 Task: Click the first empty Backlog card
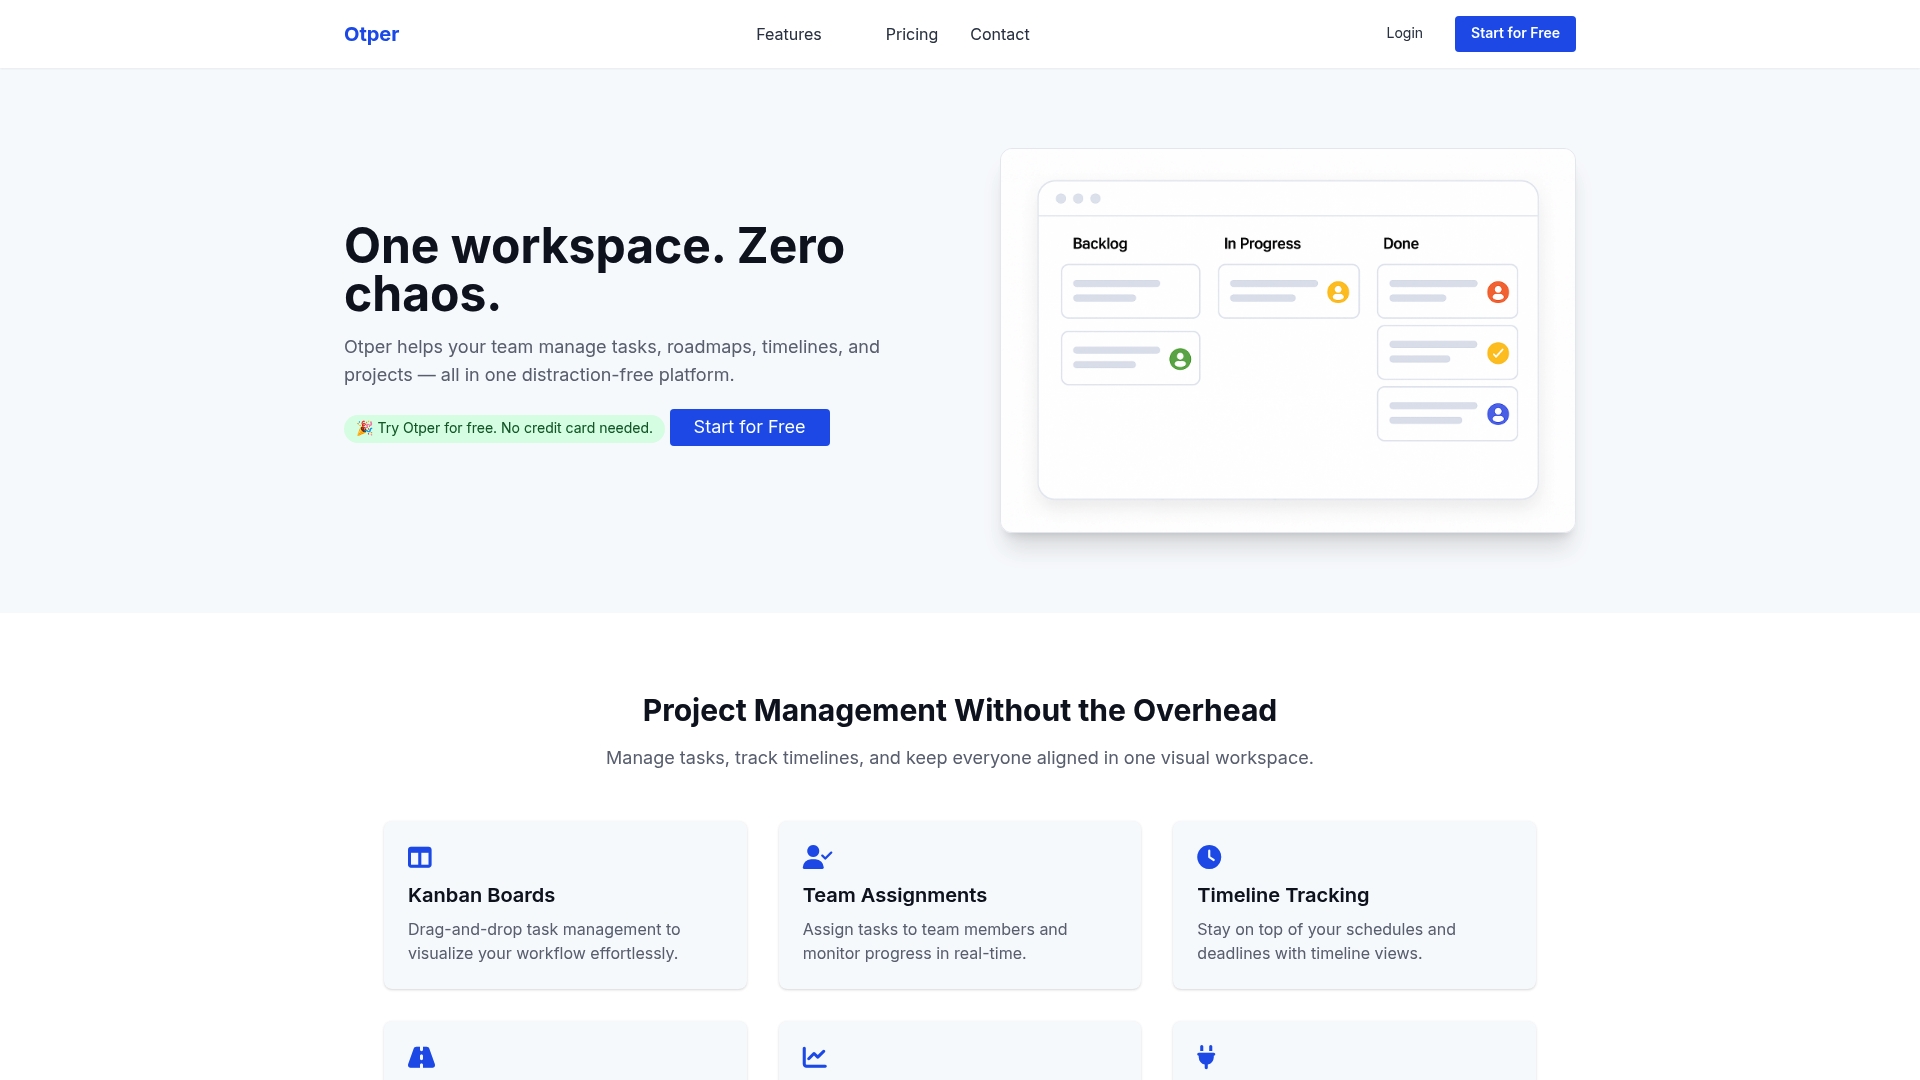[1130, 291]
